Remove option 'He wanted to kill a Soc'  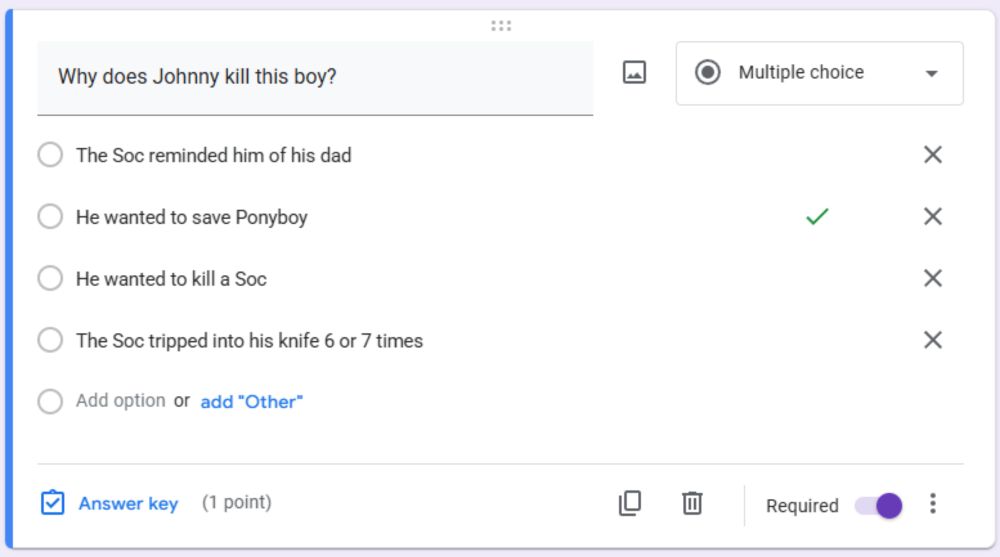(x=933, y=279)
